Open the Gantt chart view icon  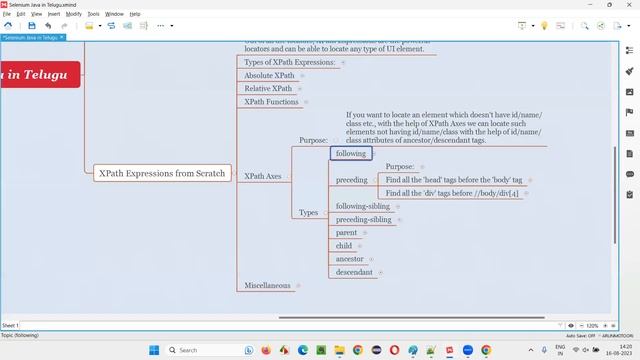pyautogui.click(x=561, y=26)
